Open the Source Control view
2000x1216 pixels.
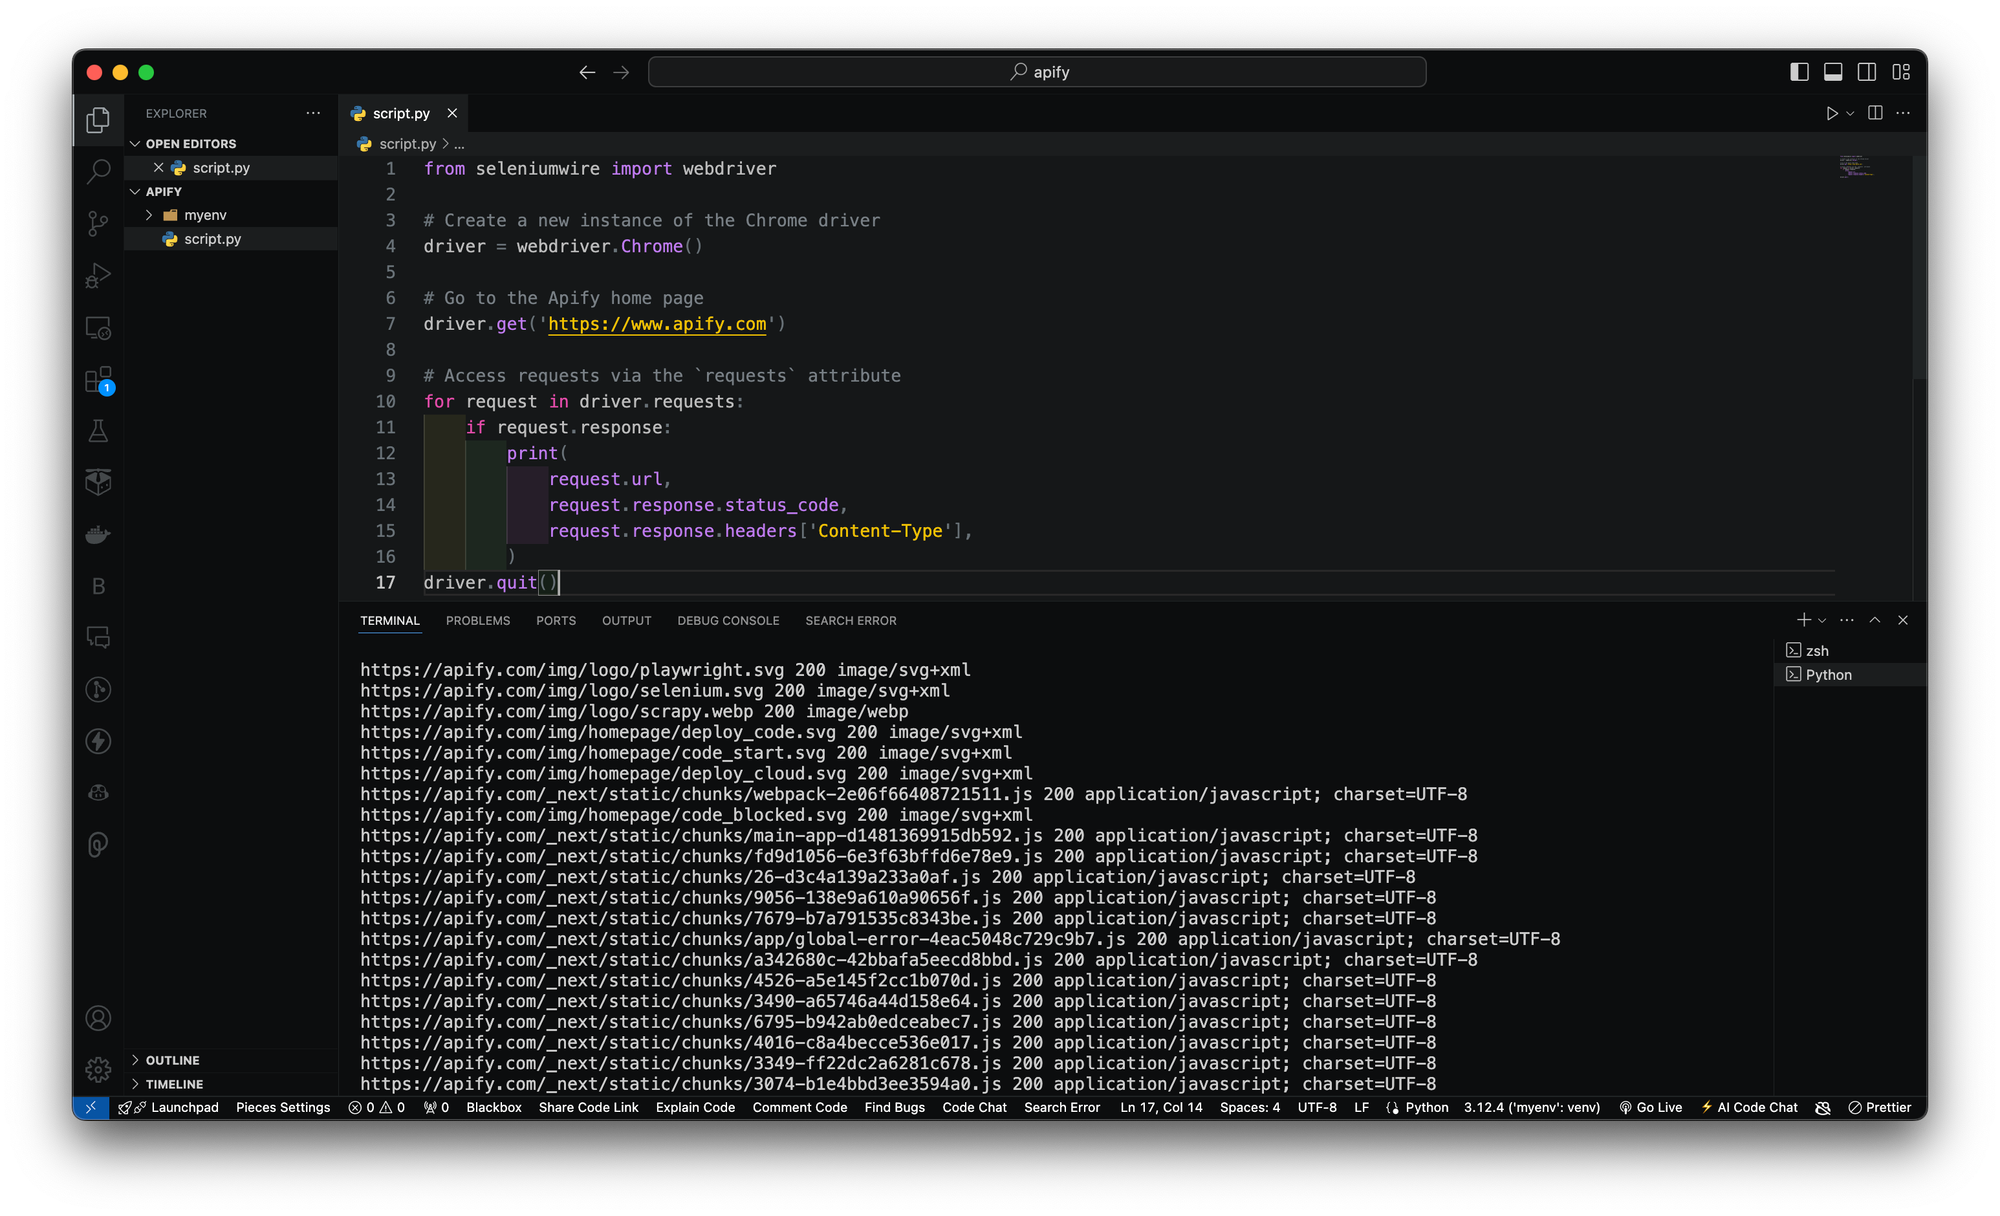click(97, 224)
